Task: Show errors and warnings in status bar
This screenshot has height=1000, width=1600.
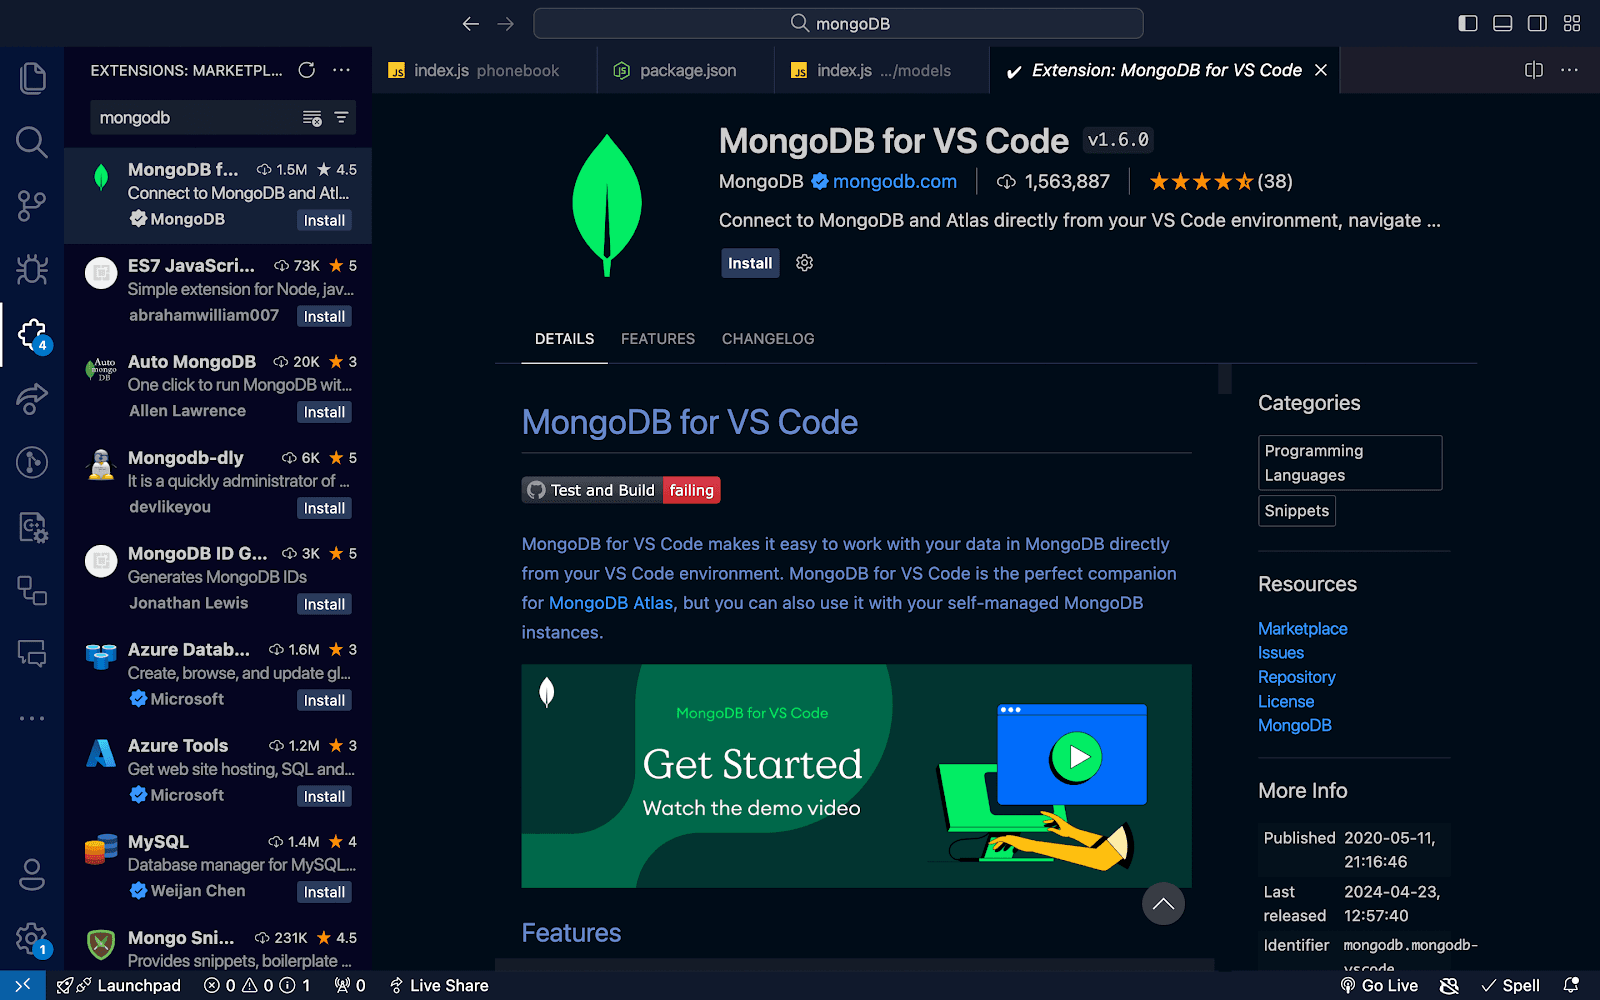Action: [257, 985]
